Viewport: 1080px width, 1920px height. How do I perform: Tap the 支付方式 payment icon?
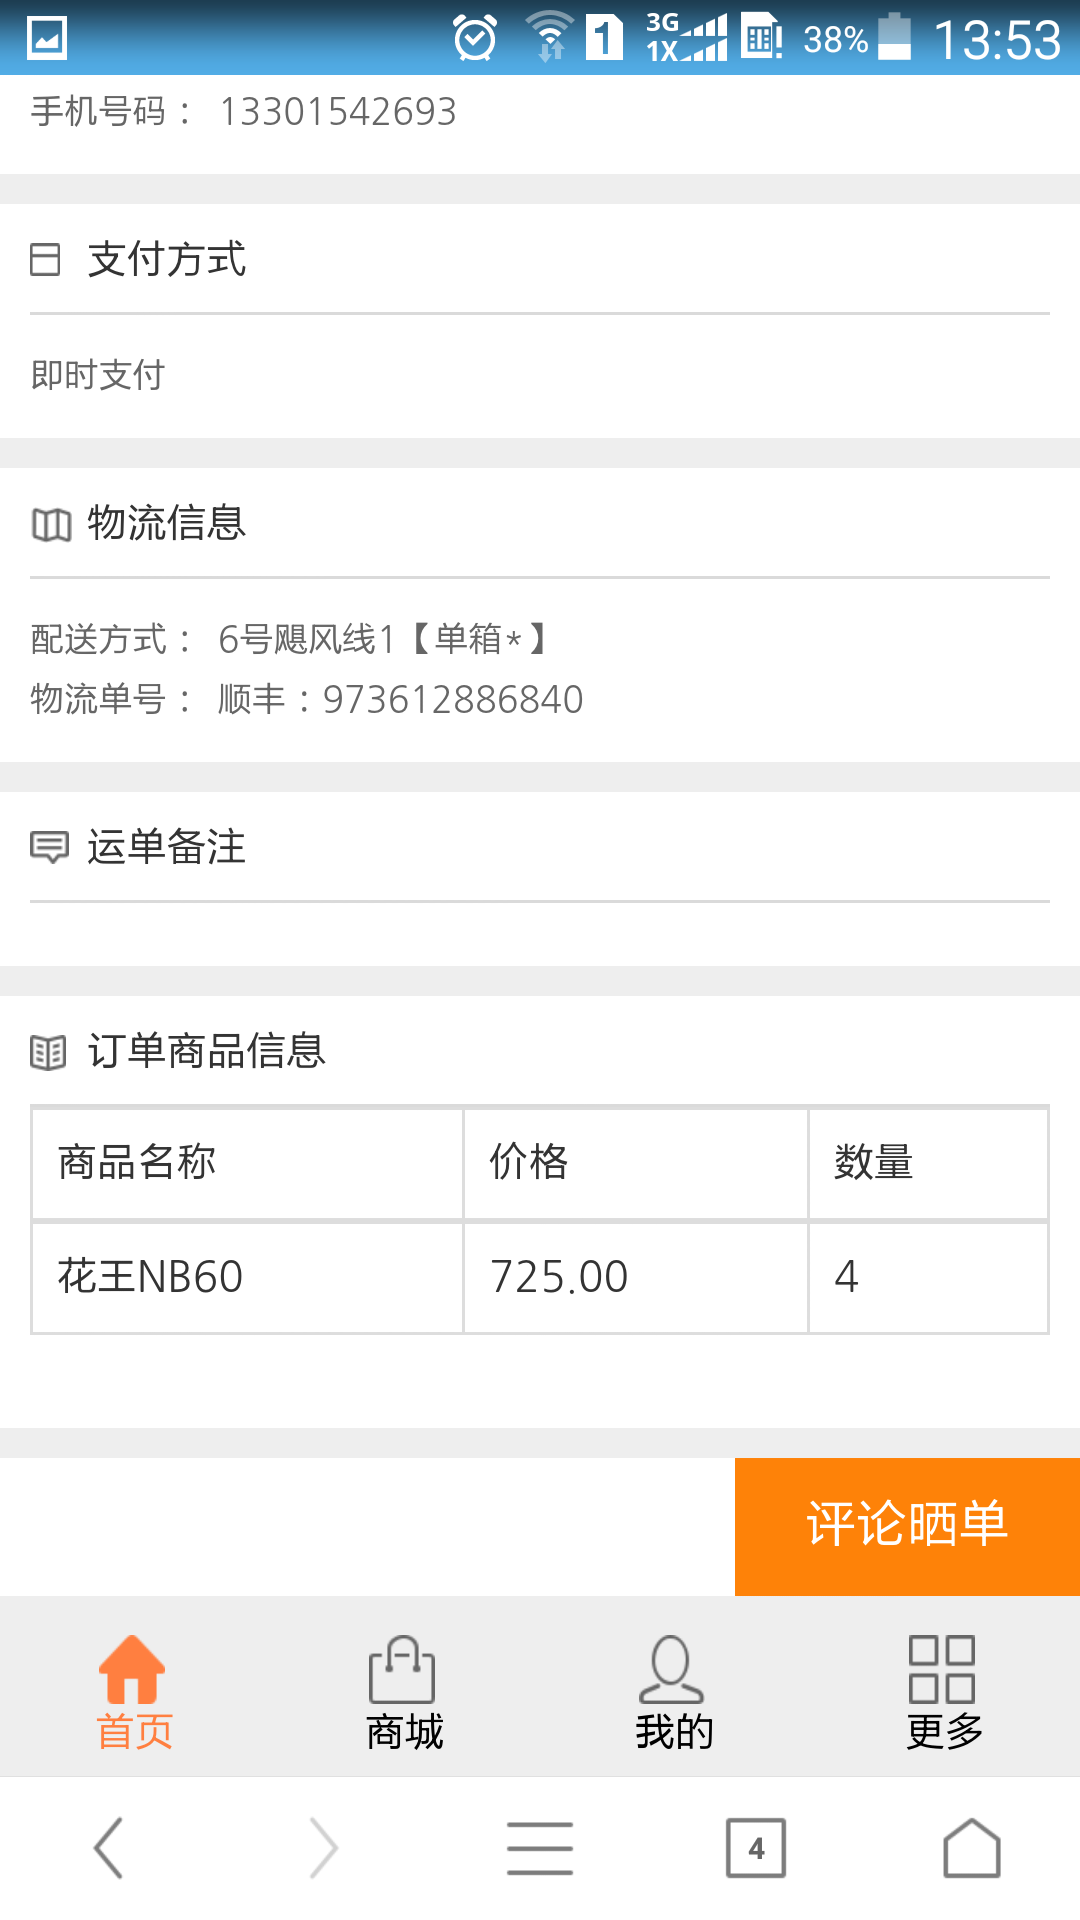(x=45, y=259)
